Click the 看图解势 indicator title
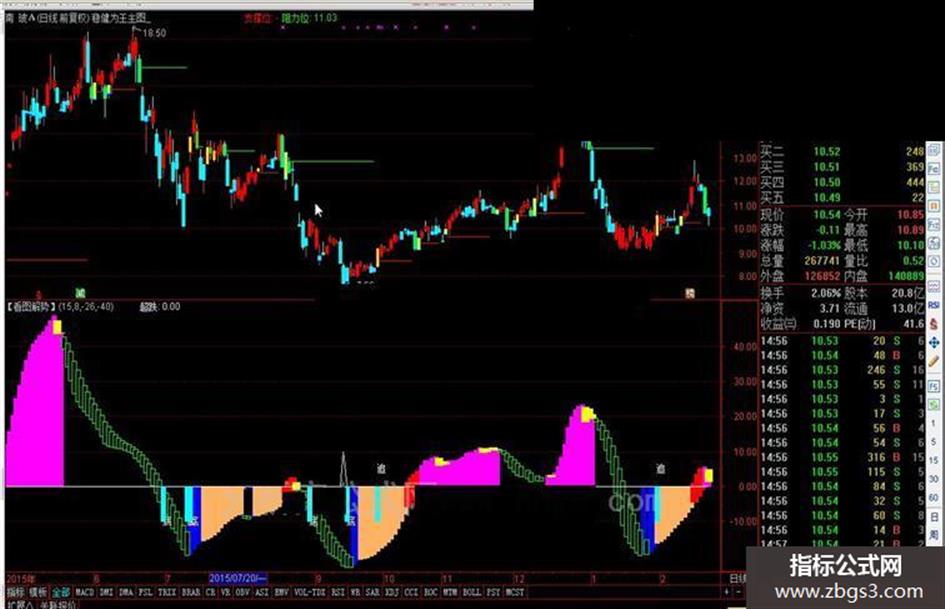This screenshot has height=609, width=945. click(x=31, y=306)
